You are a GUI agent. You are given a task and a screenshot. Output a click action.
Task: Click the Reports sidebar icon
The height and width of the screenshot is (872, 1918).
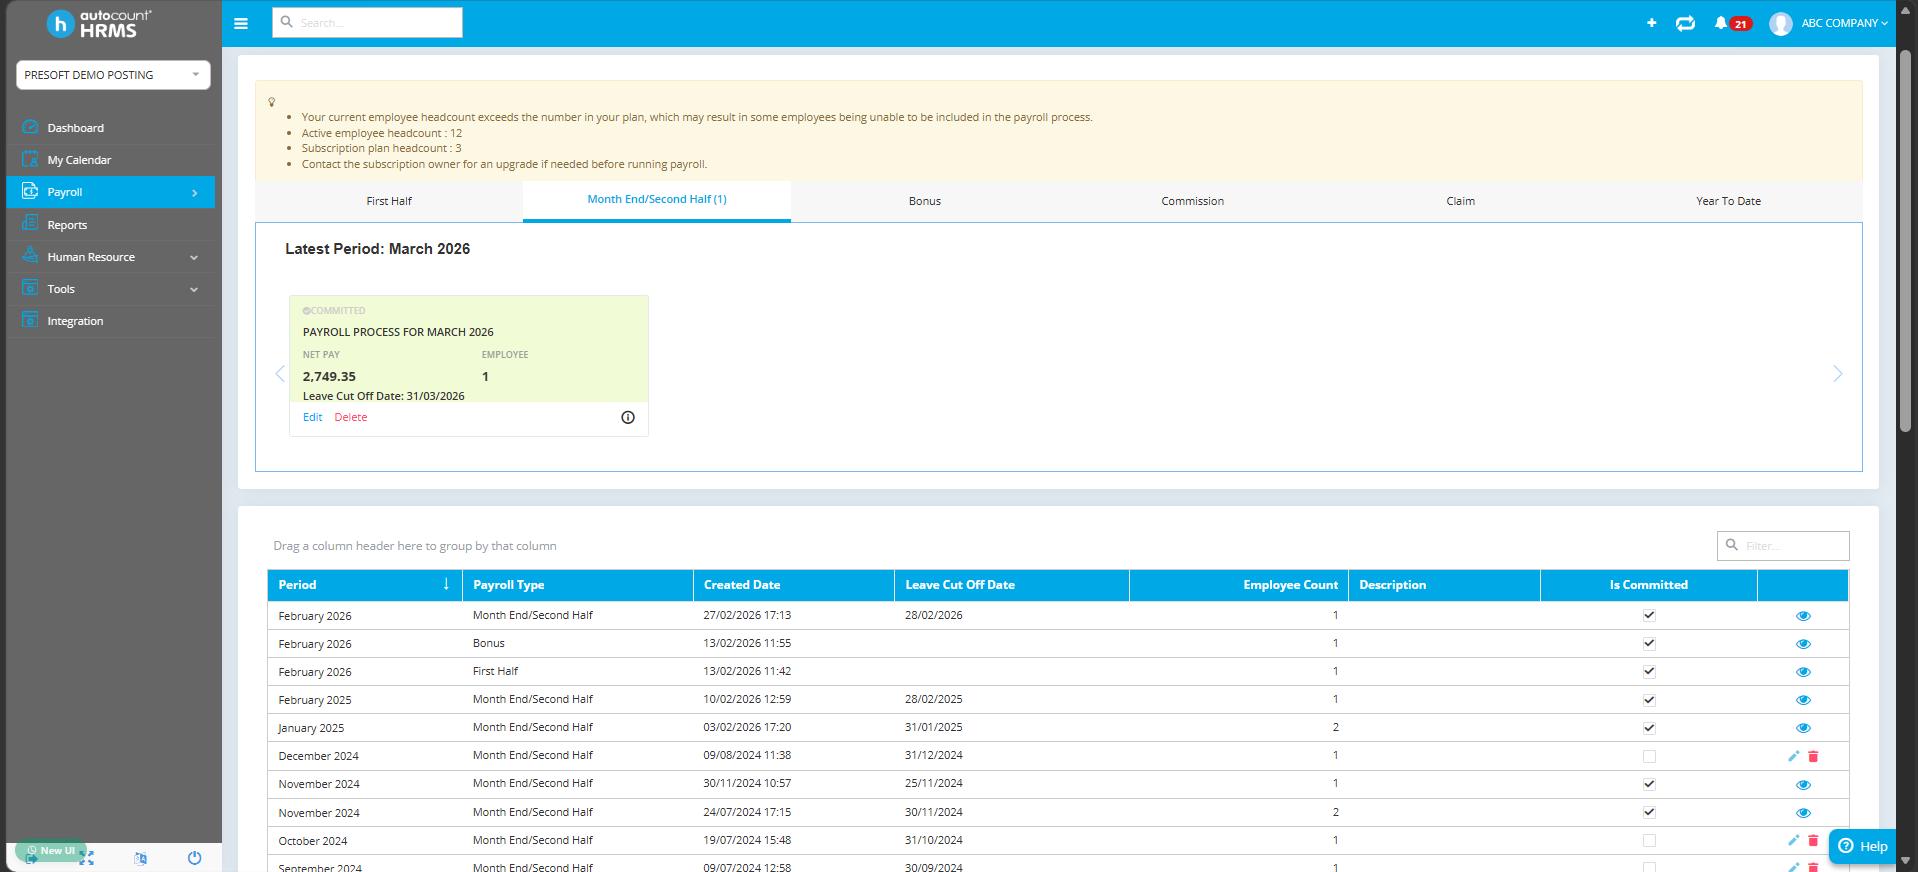click(30, 224)
